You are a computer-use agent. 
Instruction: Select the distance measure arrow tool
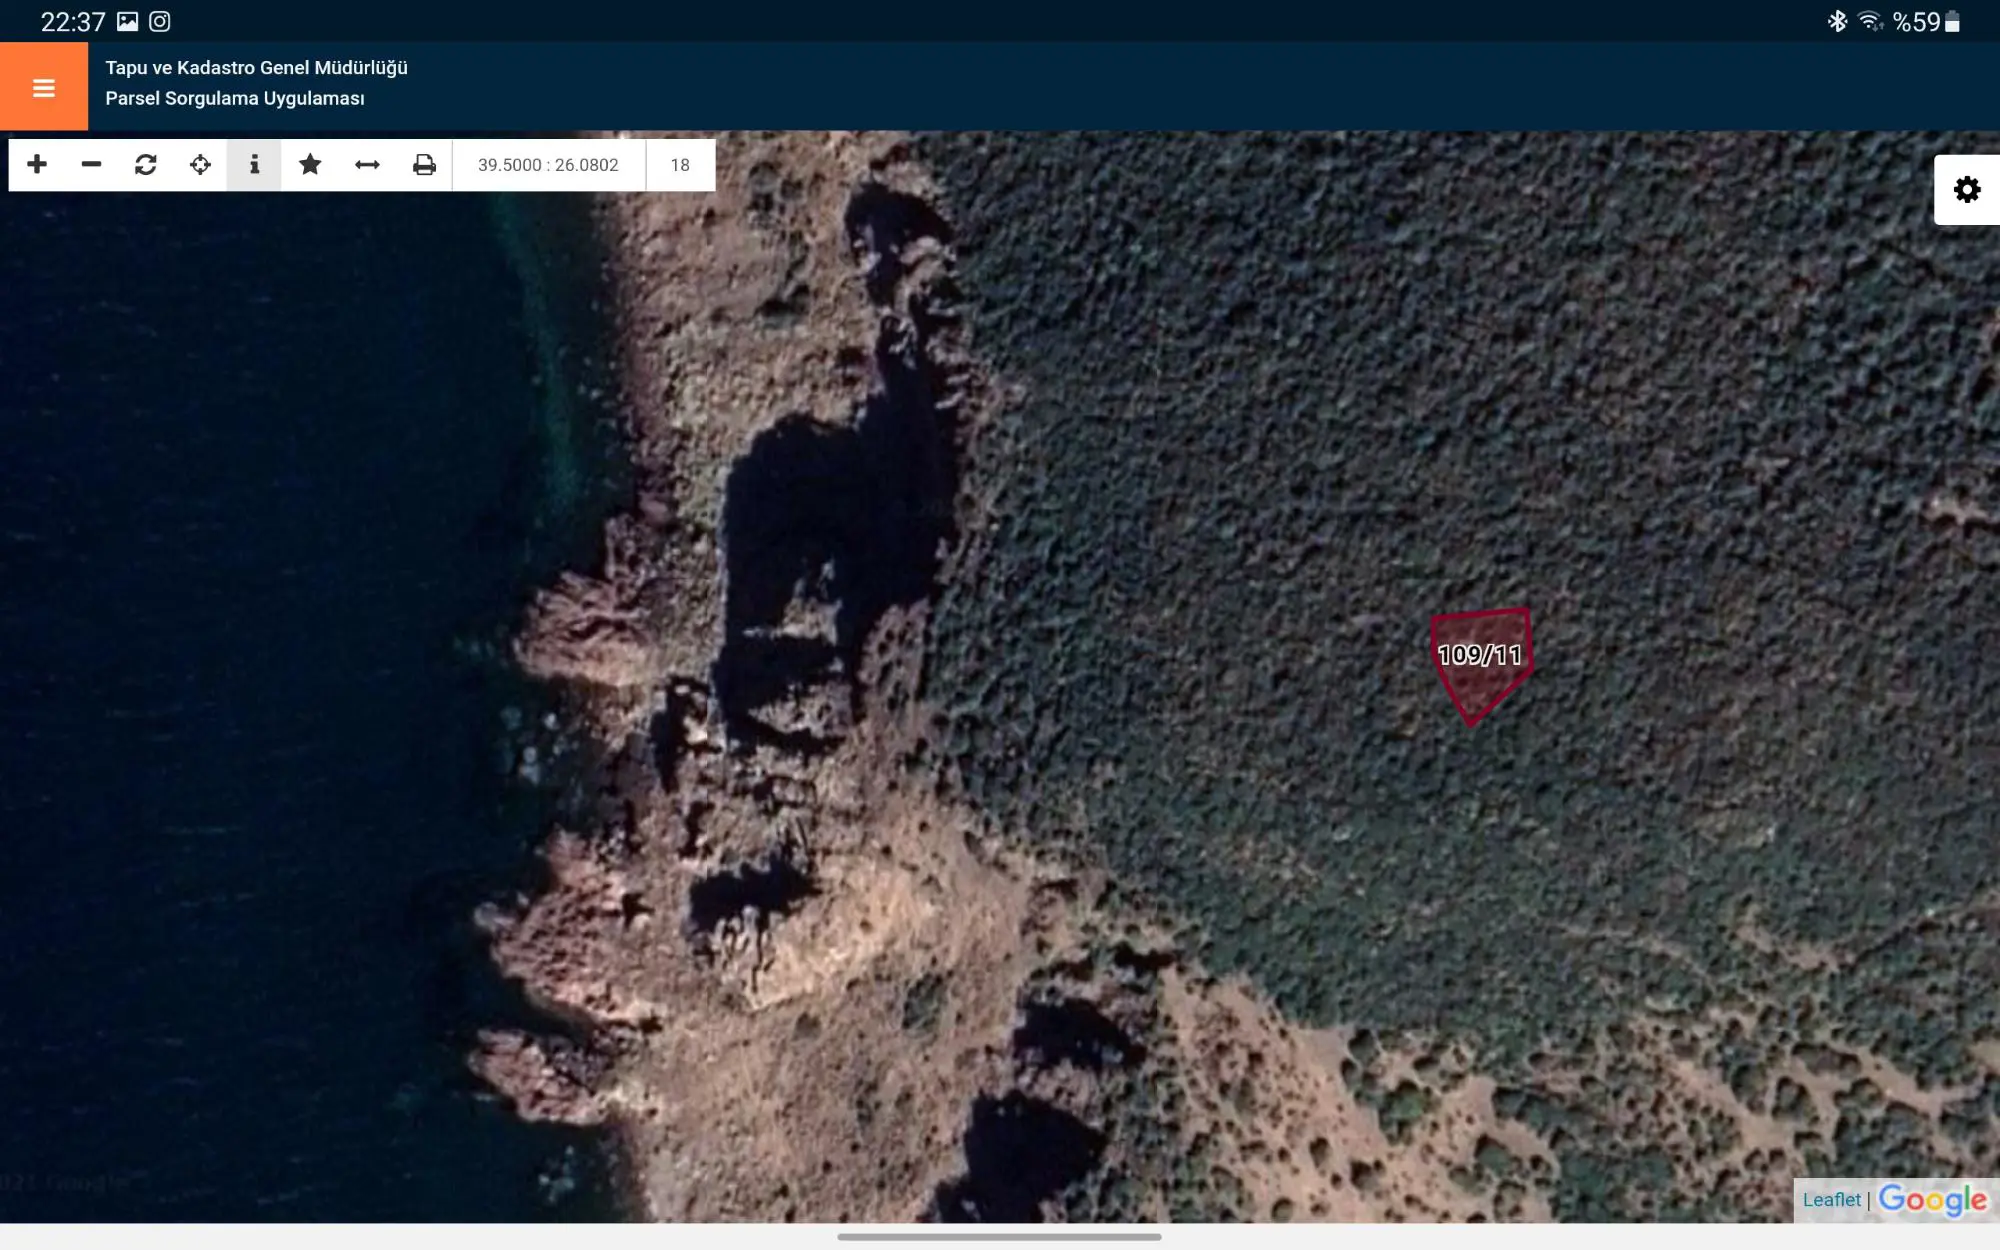[x=367, y=164]
